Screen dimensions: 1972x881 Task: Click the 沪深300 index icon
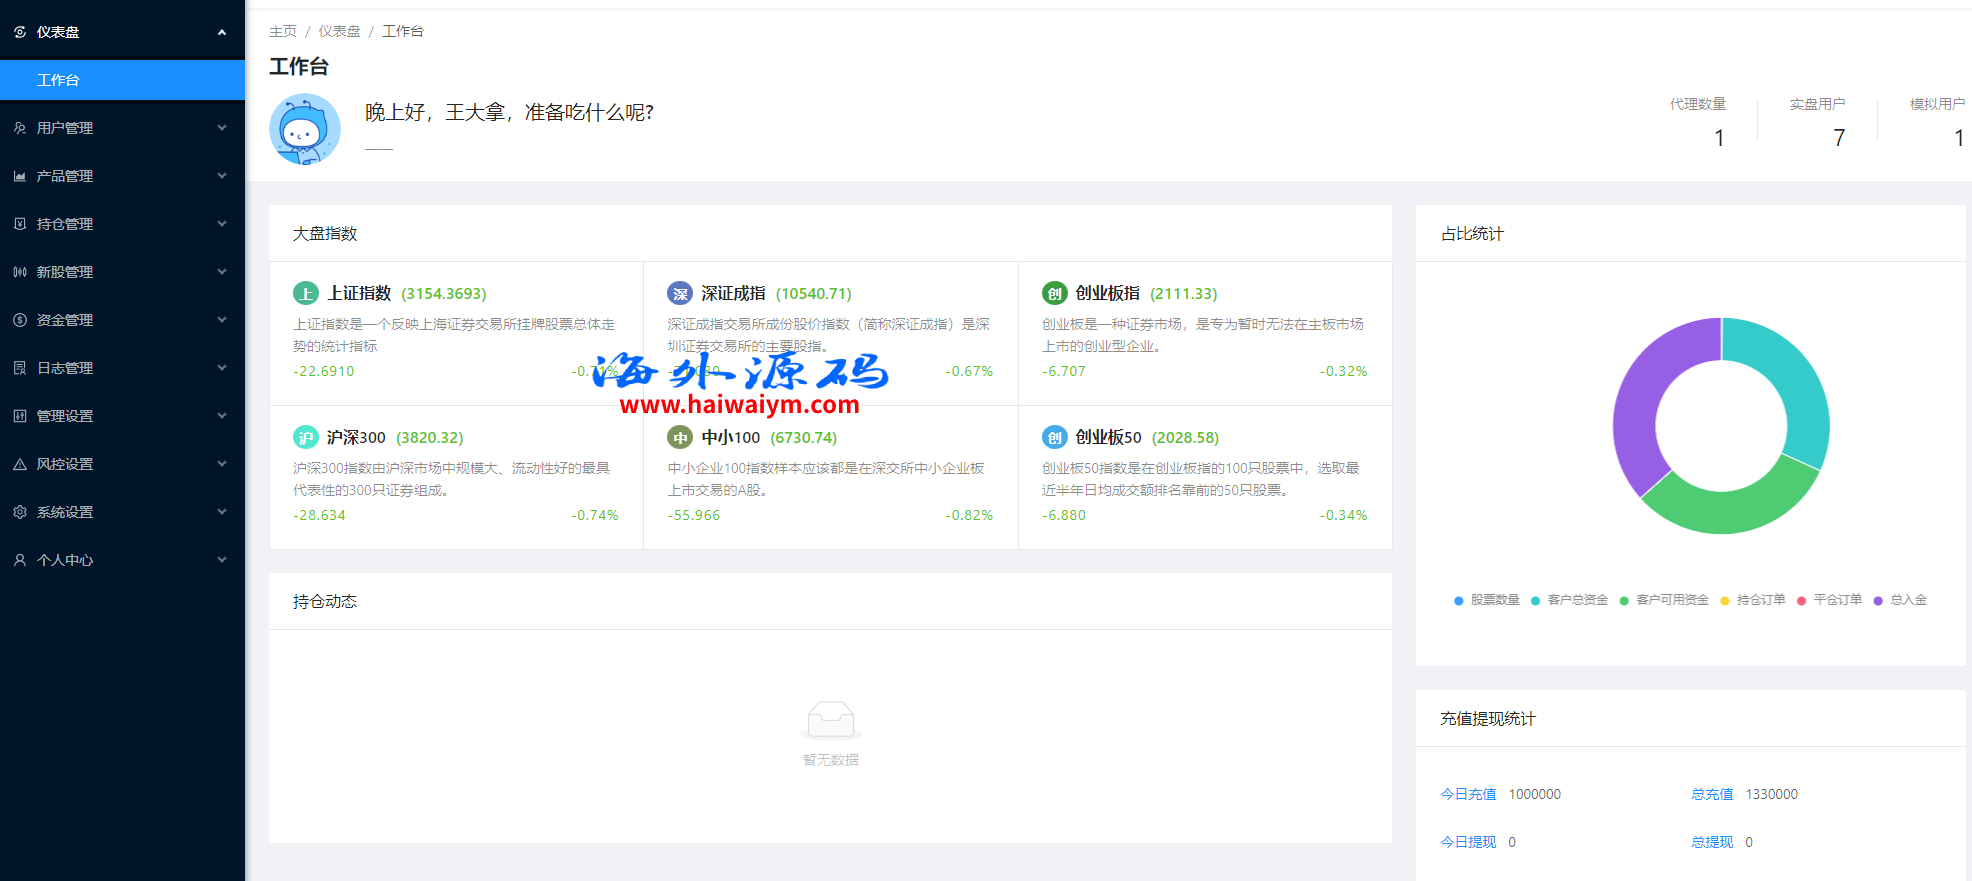pyautogui.click(x=305, y=437)
